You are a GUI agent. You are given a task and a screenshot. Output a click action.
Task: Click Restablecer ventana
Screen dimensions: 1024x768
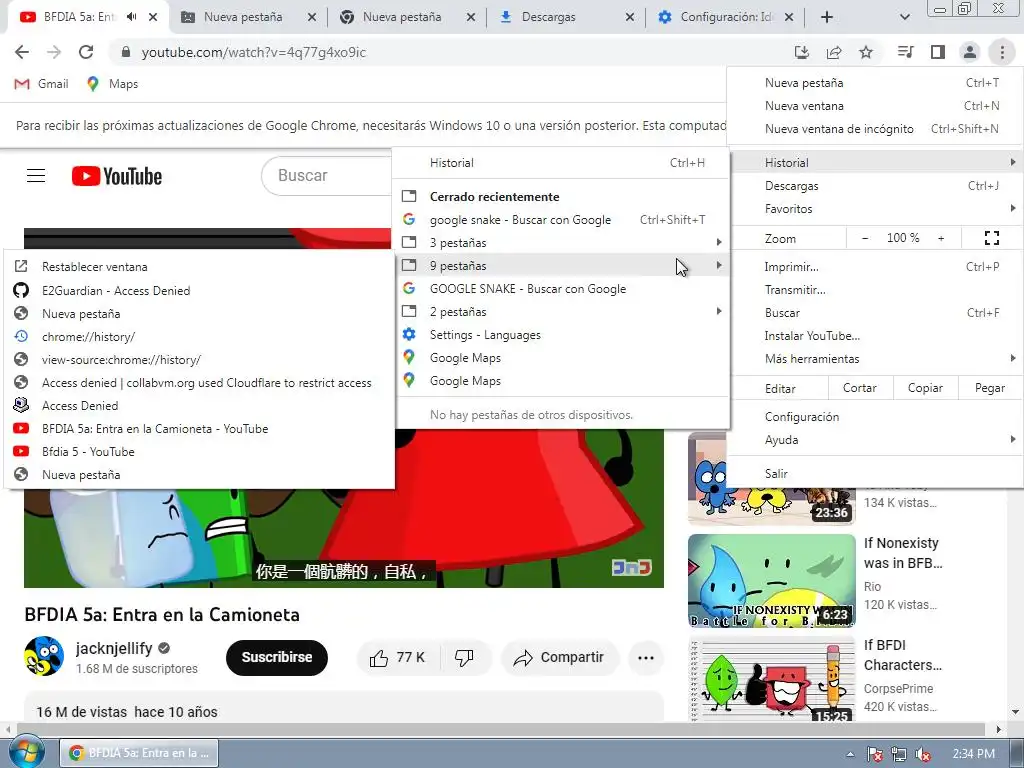tap(199, 266)
